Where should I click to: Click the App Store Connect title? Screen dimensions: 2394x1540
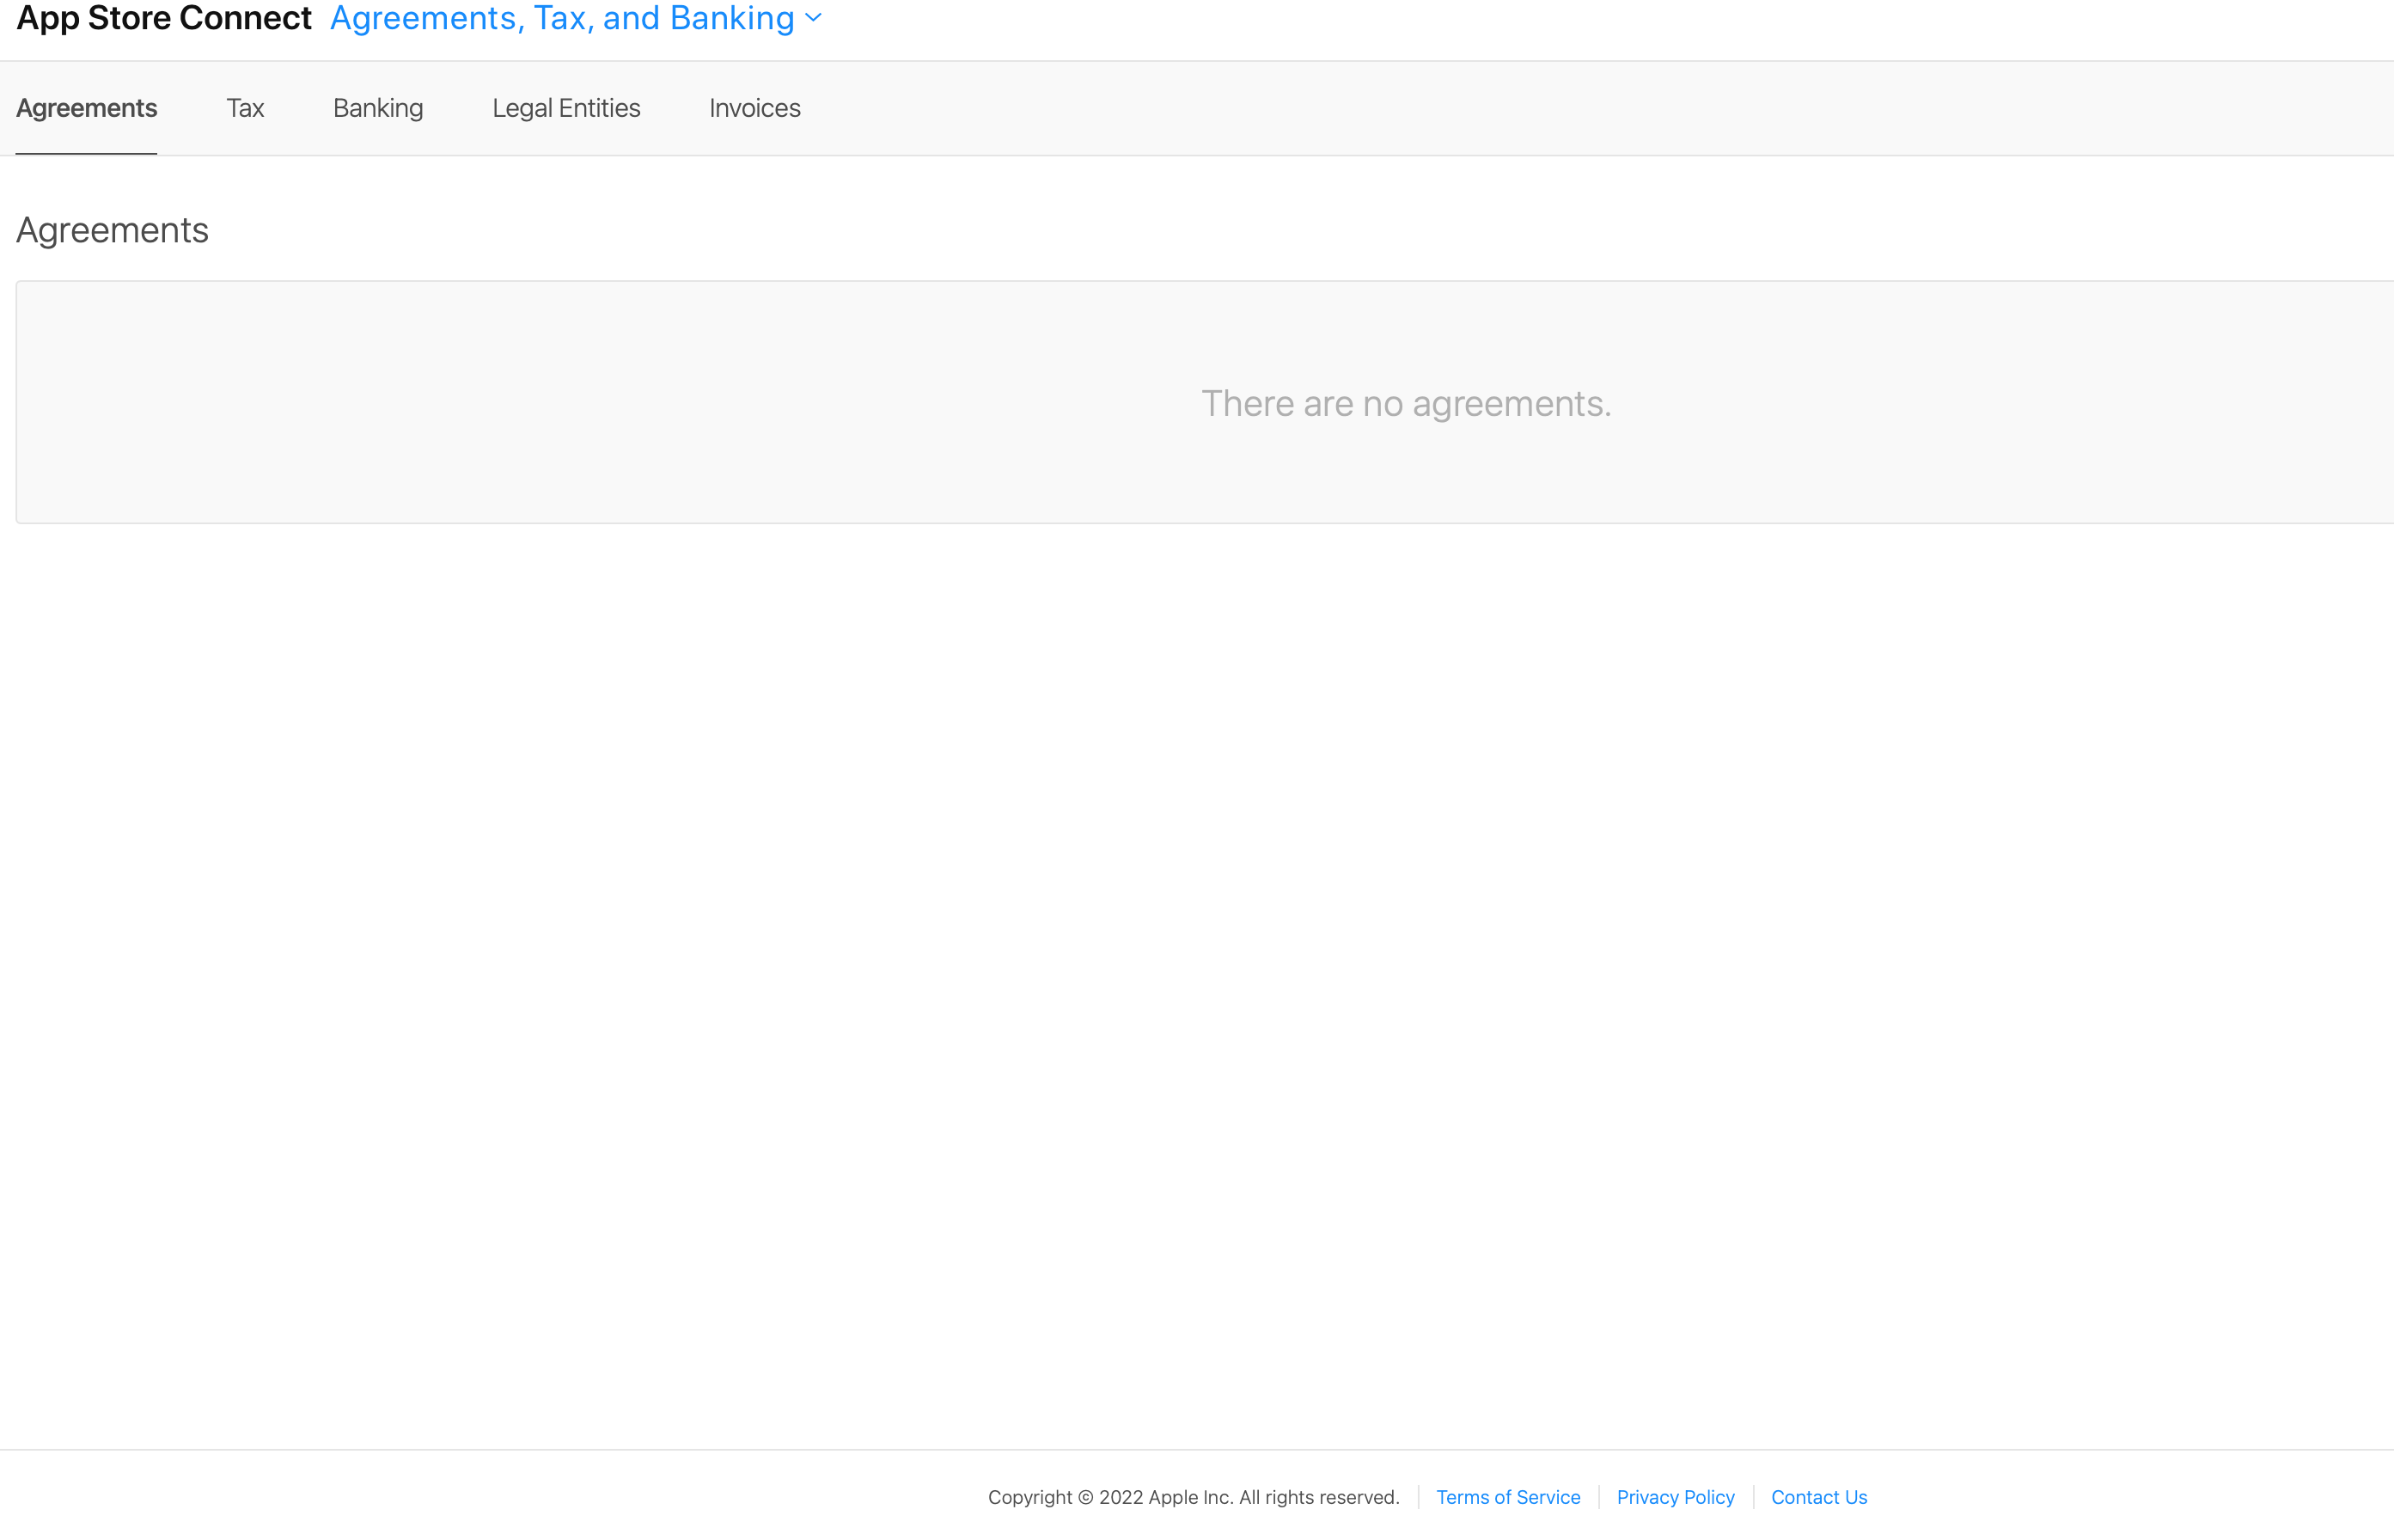164,18
